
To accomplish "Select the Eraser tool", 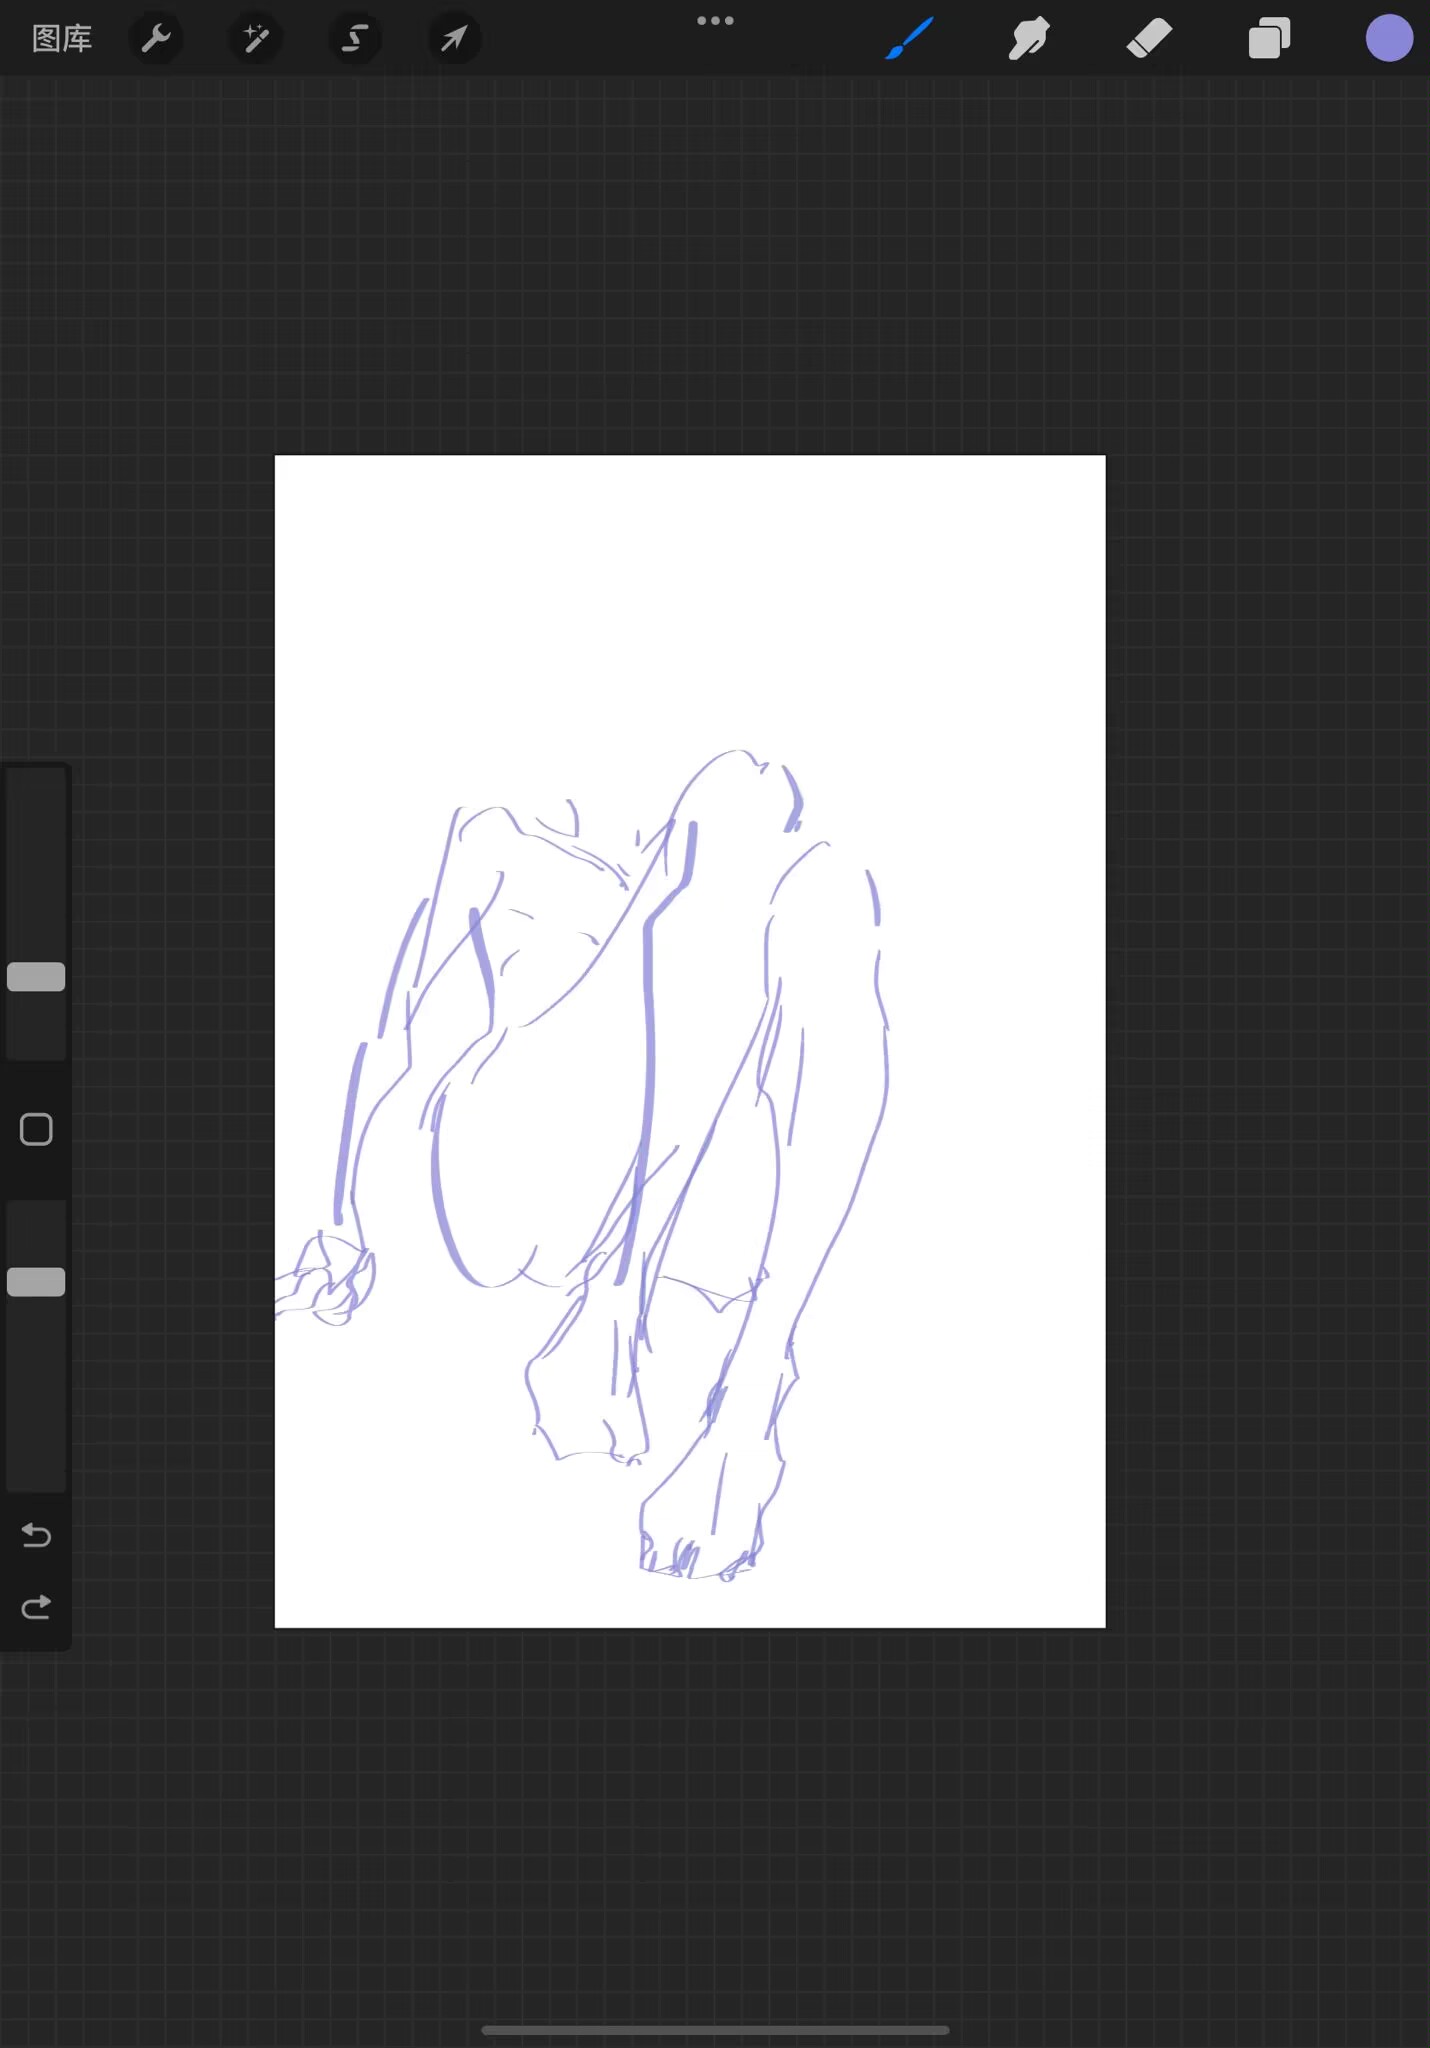I will [1149, 39].
